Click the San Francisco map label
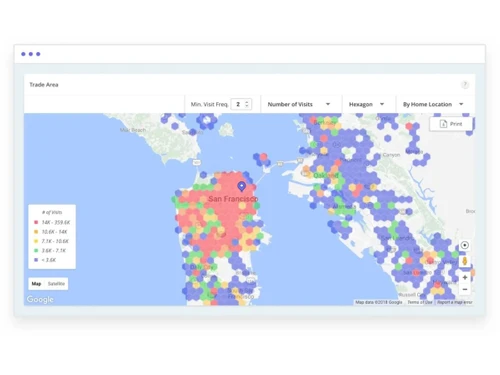 [x=233, y=199]
